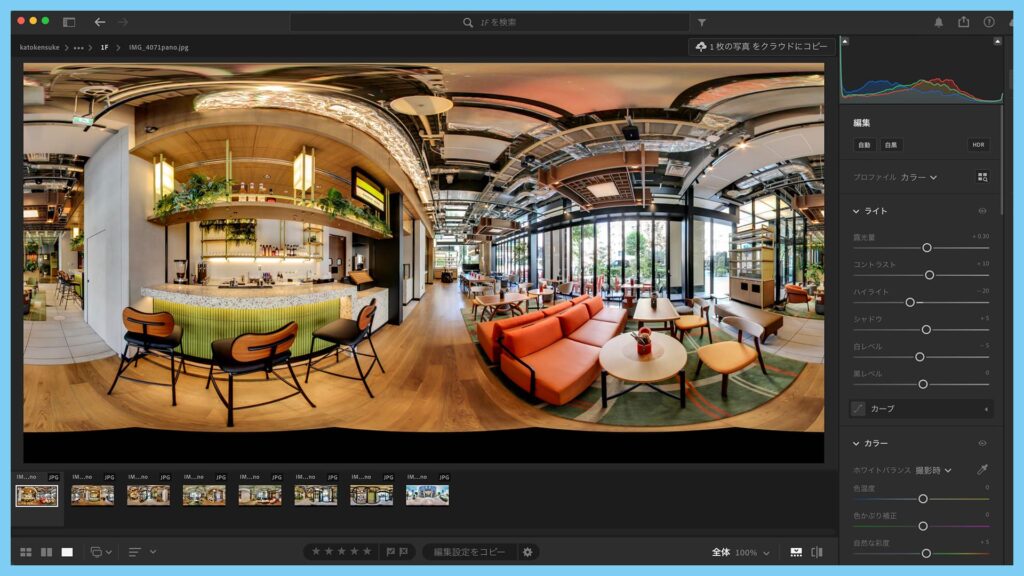Toggle the left sidebar panel icon
Screen dimensions: 1024x576
pyautogui.click(x=69, y=21)
